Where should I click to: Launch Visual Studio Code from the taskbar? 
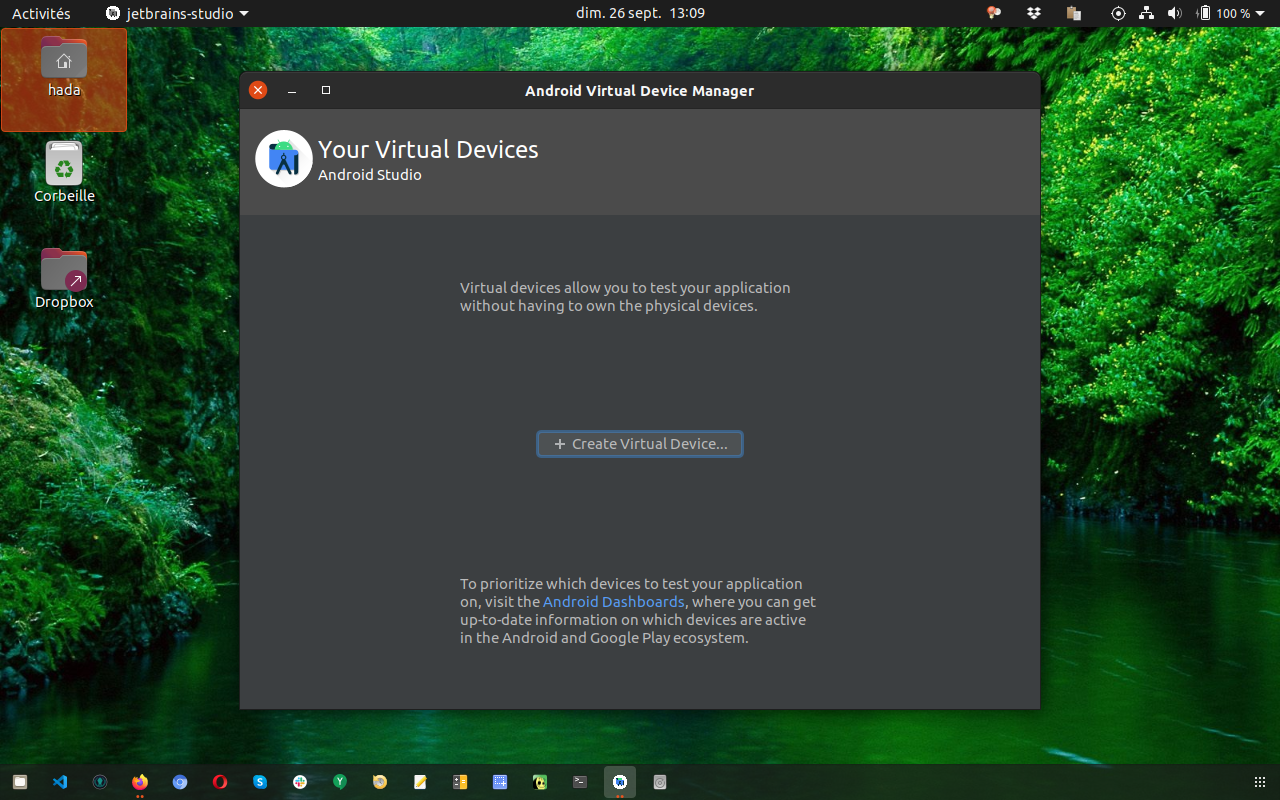click(60, 782)
